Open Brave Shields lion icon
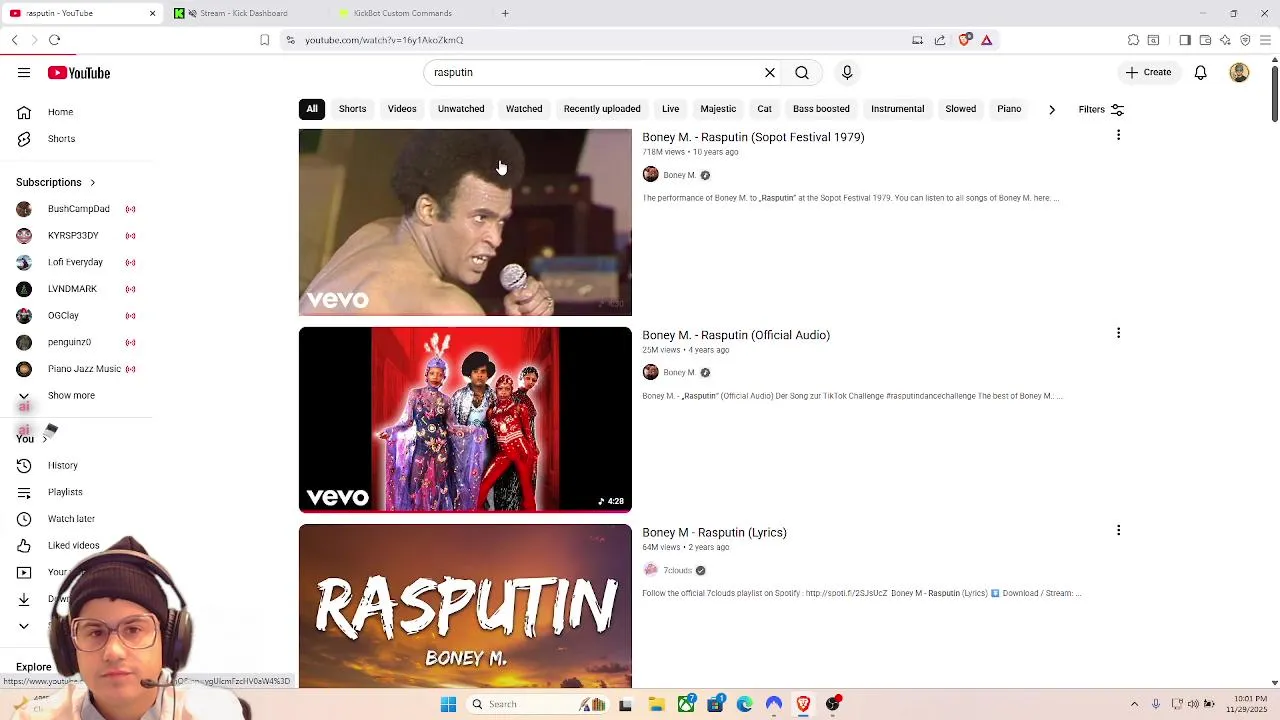Viewport: 1280px width, 720px height. [x=964, y=40]
